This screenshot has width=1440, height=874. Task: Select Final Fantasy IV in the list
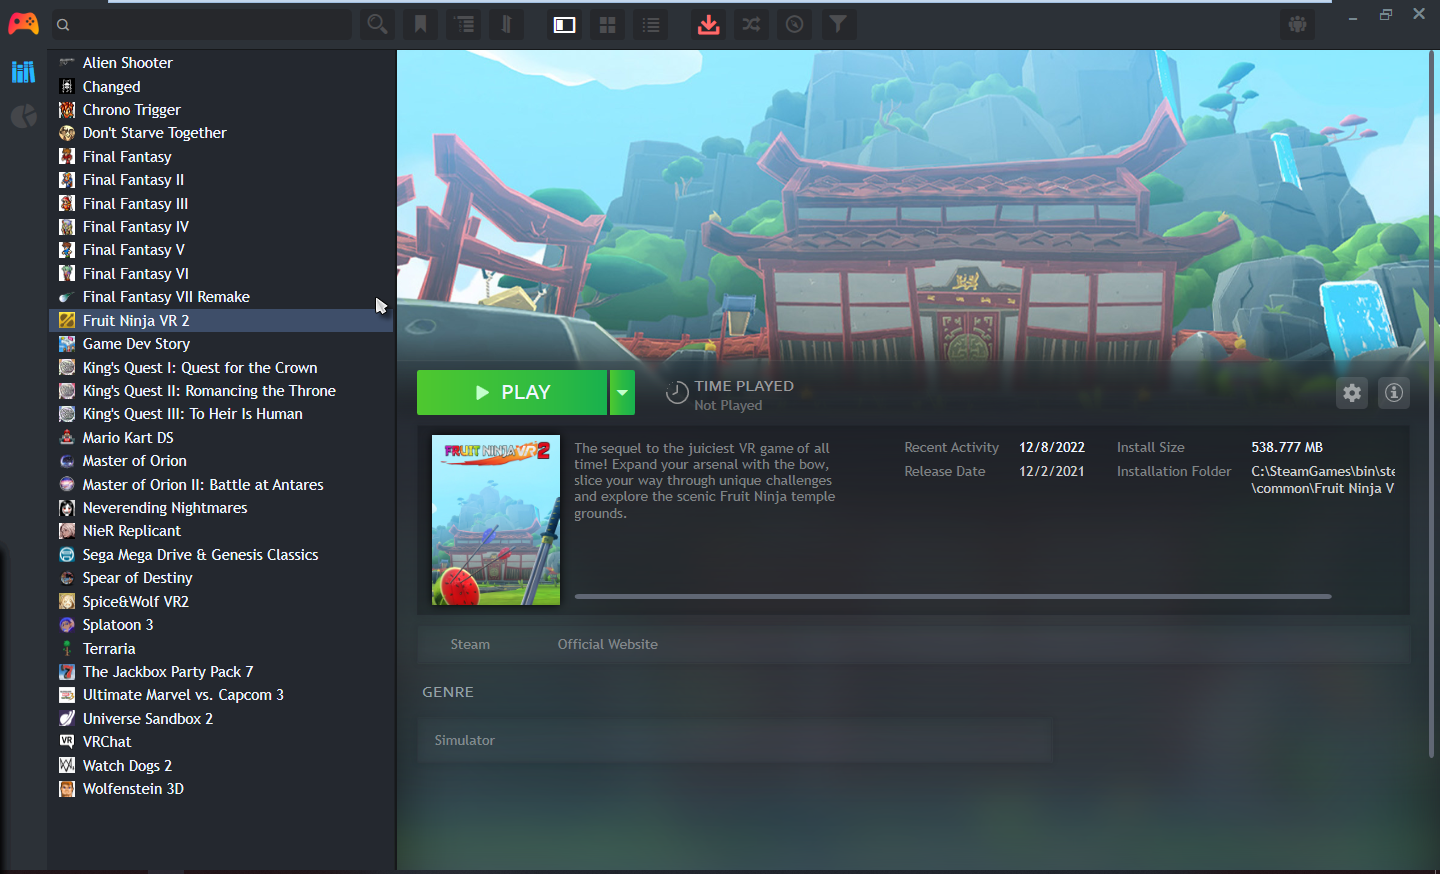(221, 227)
